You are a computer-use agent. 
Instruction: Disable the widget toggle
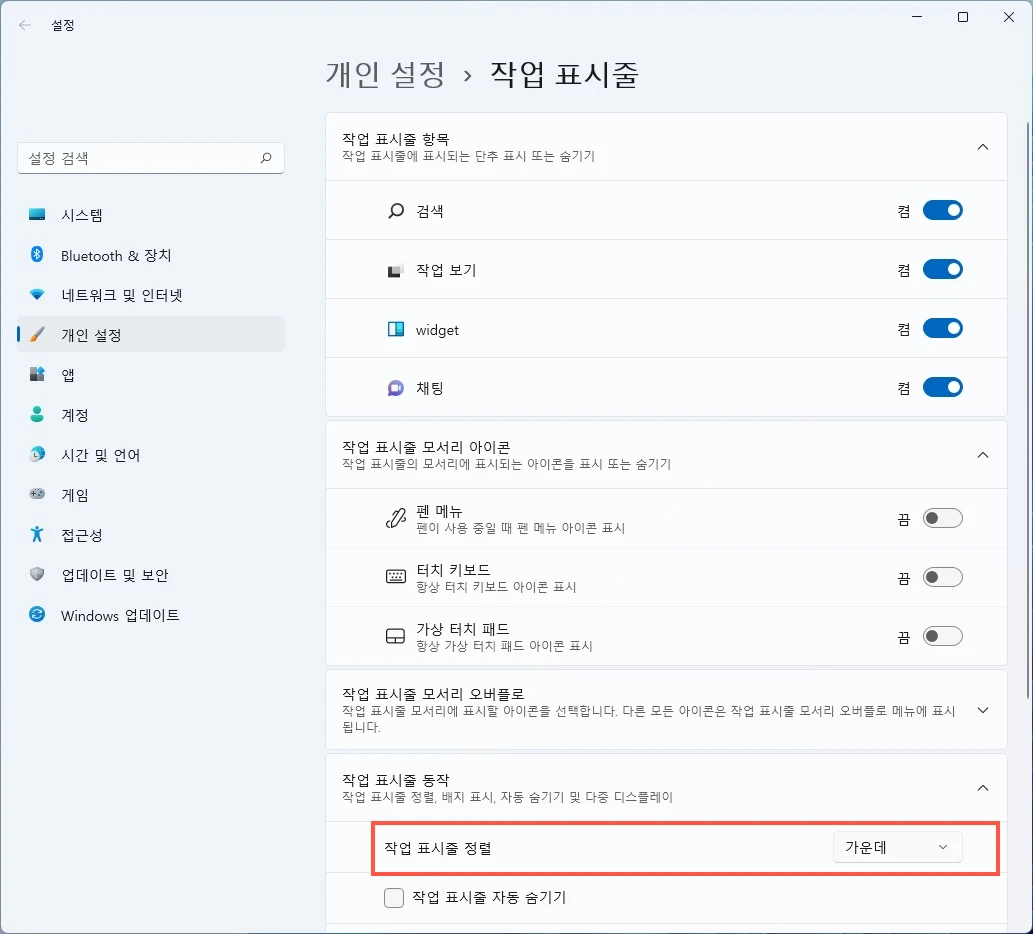942,328
